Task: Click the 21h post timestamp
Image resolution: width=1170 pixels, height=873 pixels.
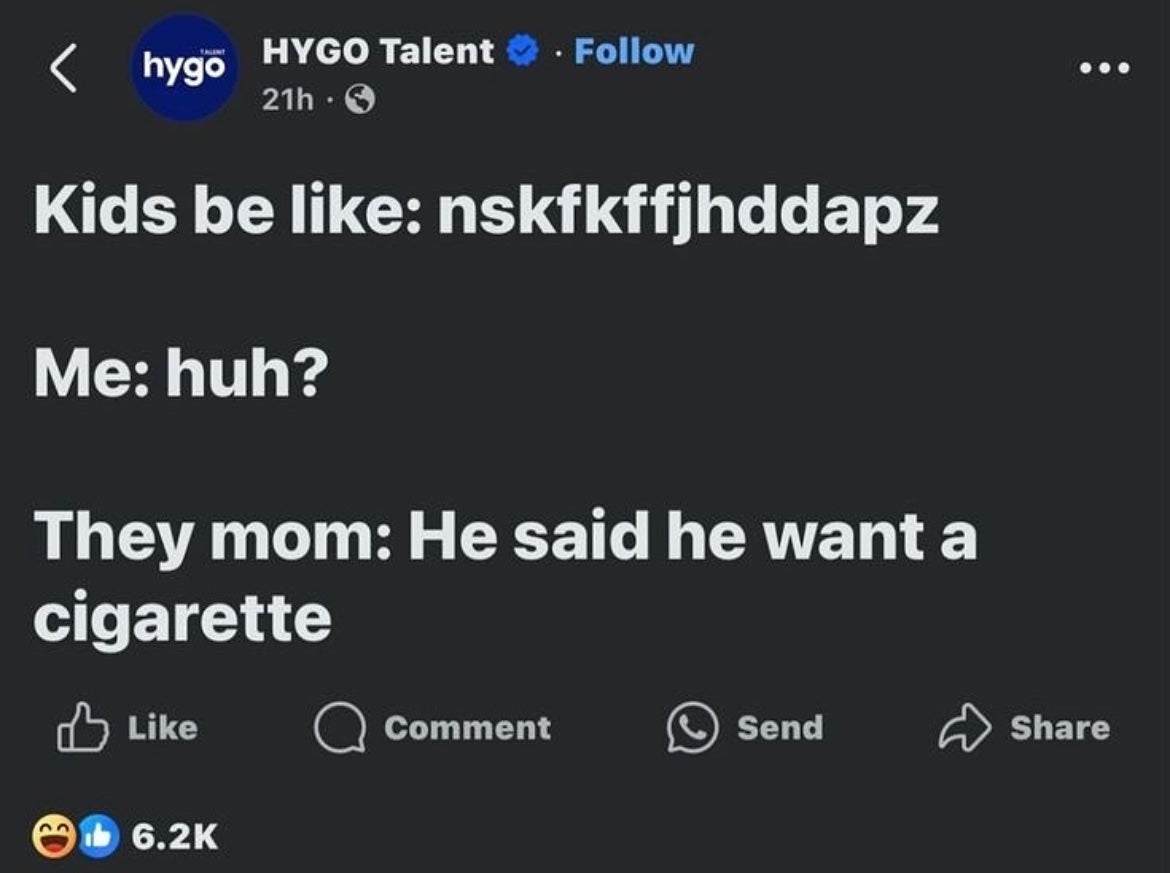Action: coord(287,99)
